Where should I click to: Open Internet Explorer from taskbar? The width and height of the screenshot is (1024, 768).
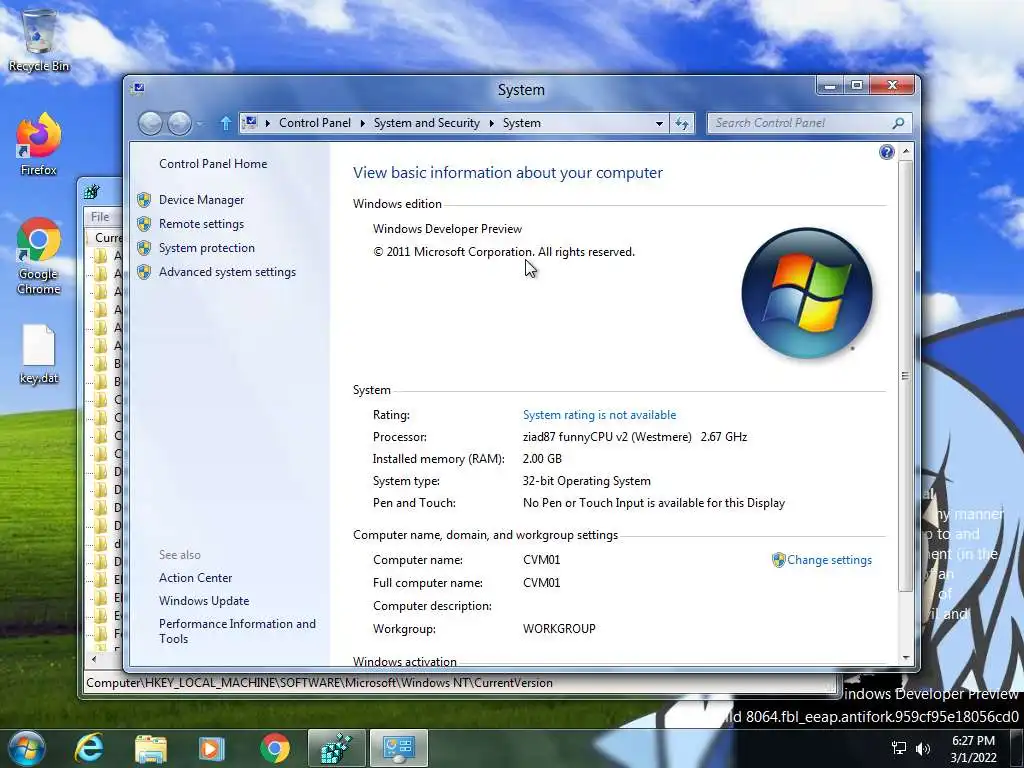(89, 748)
